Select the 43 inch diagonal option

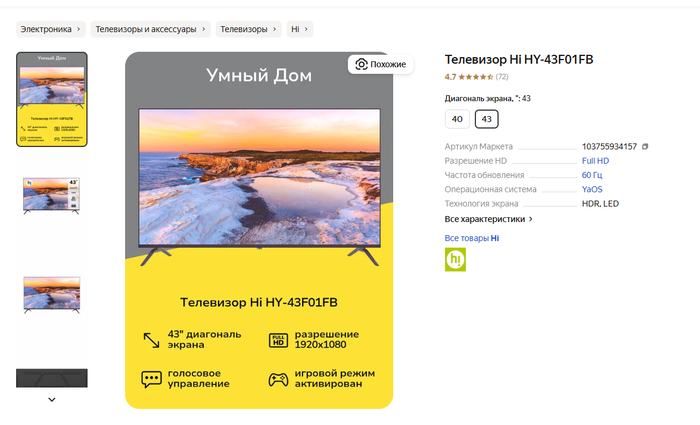[x=487, y=119]
